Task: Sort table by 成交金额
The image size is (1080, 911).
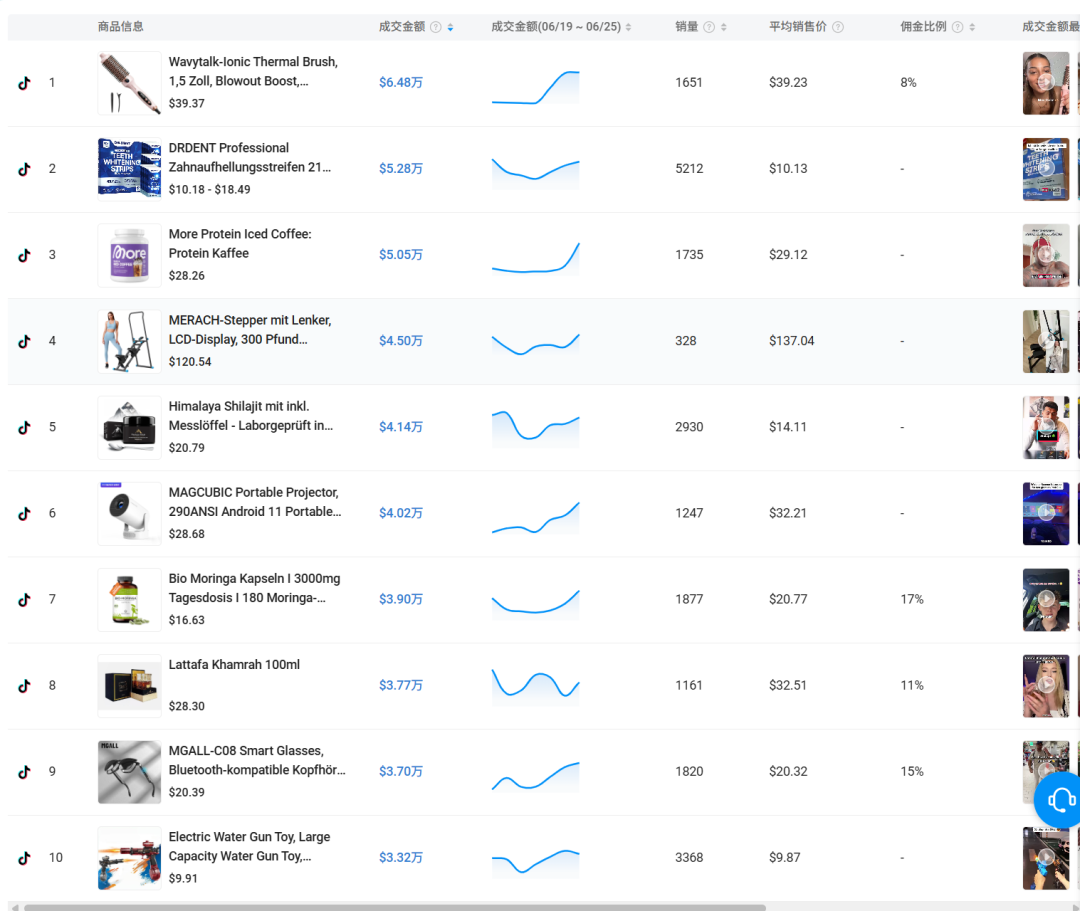Action: point(450,28)
